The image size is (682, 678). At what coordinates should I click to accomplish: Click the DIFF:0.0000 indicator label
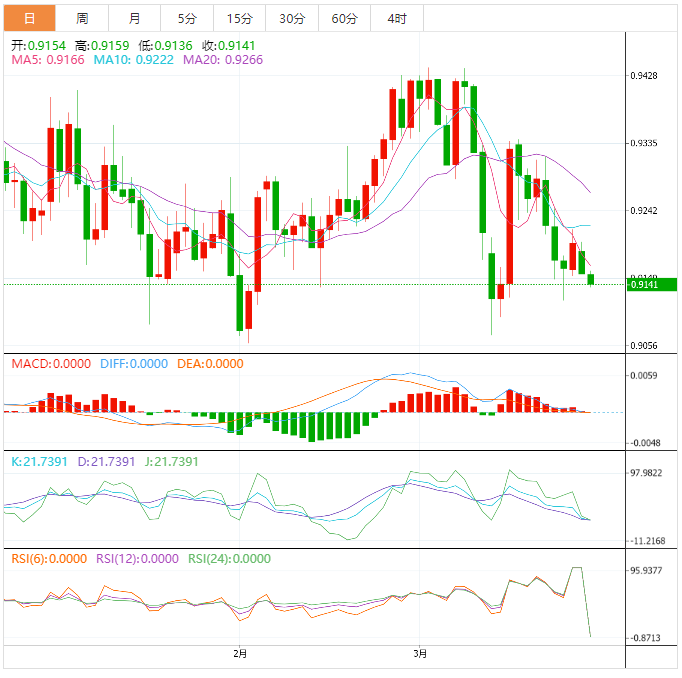pos(134,364)
